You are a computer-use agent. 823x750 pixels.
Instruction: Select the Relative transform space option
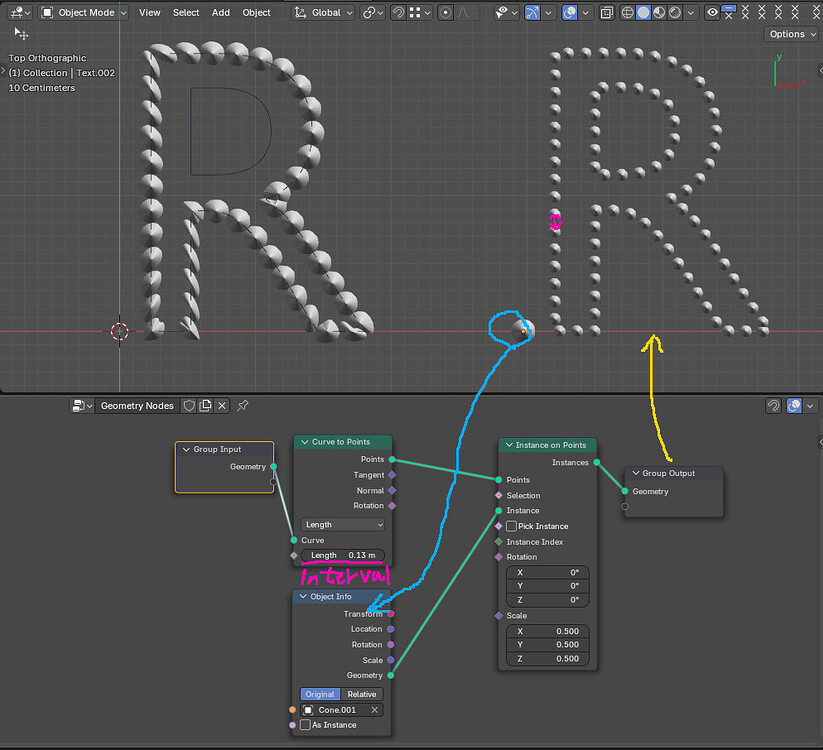(x=362, y=694)
